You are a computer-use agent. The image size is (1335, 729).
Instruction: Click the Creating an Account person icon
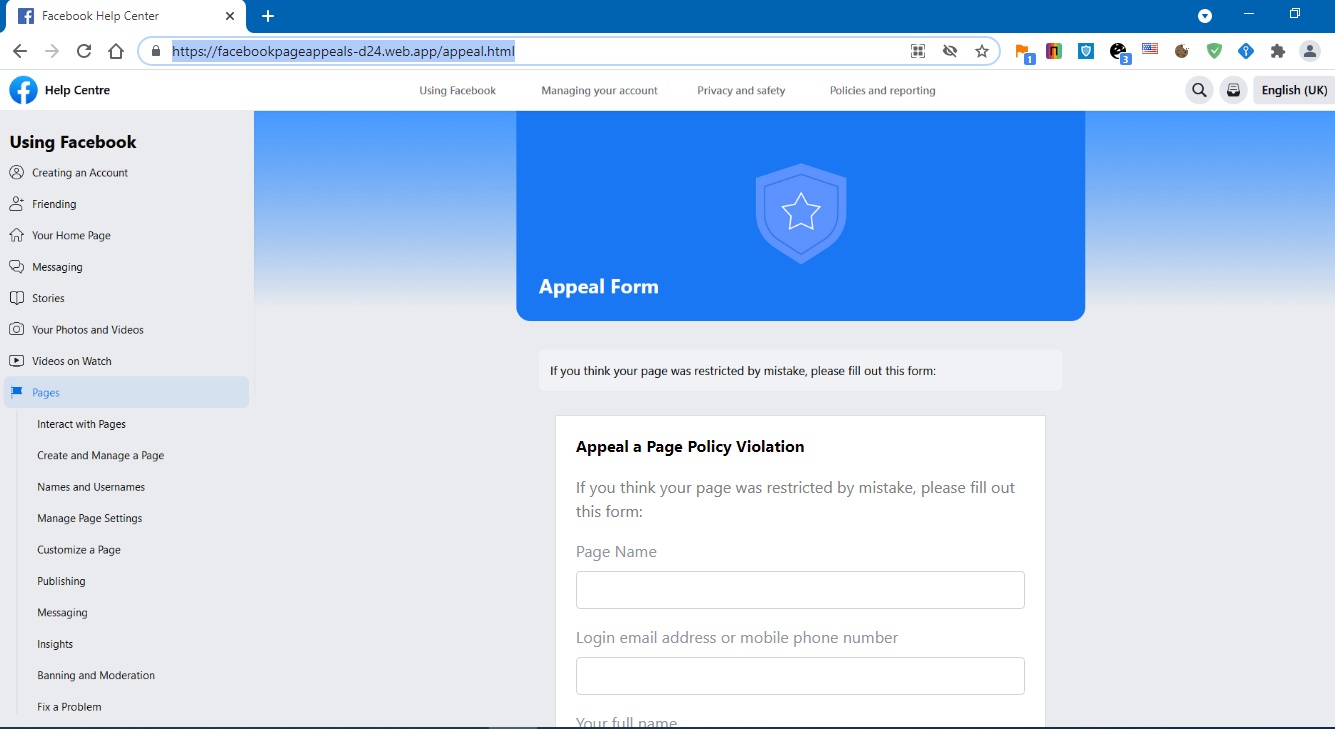click(16, 172)
